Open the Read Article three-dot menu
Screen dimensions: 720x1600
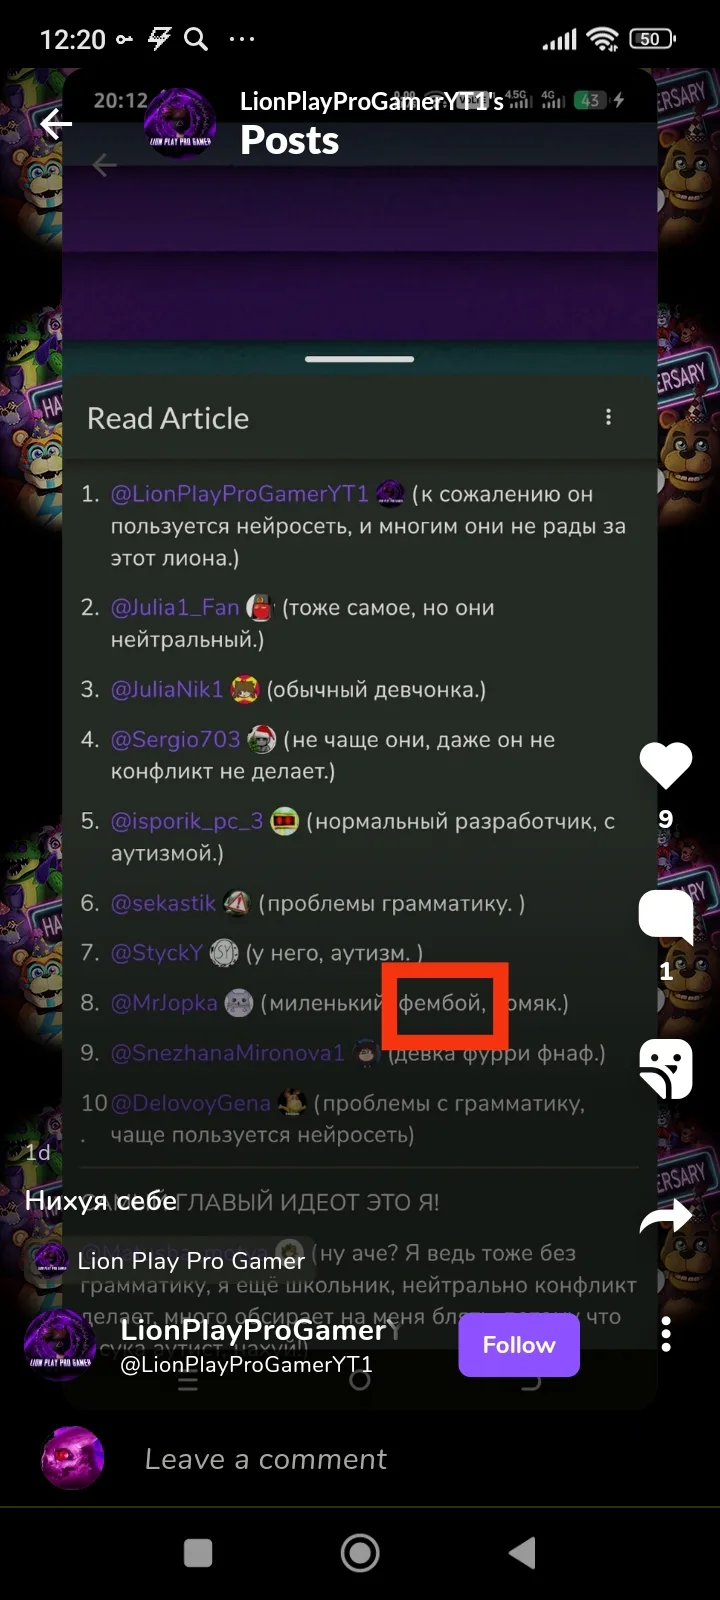[x=608, y=418]
